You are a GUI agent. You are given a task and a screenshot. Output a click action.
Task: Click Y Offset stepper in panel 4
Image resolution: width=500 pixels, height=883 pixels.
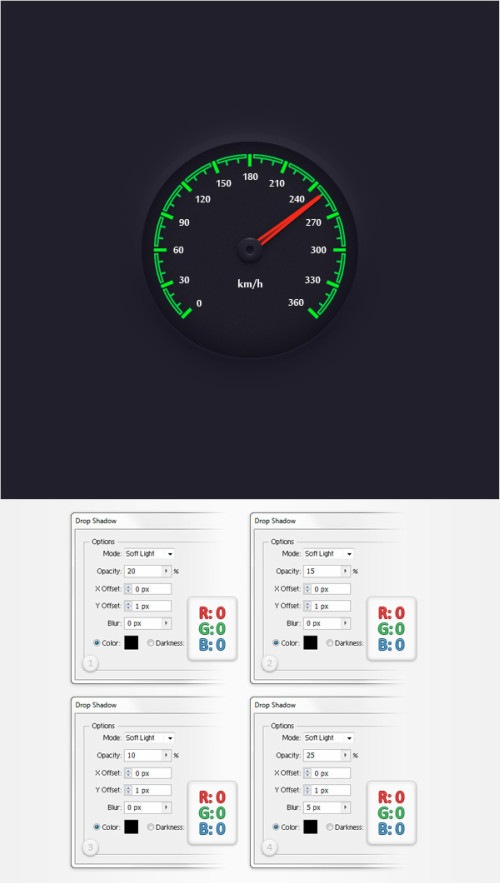307,790
